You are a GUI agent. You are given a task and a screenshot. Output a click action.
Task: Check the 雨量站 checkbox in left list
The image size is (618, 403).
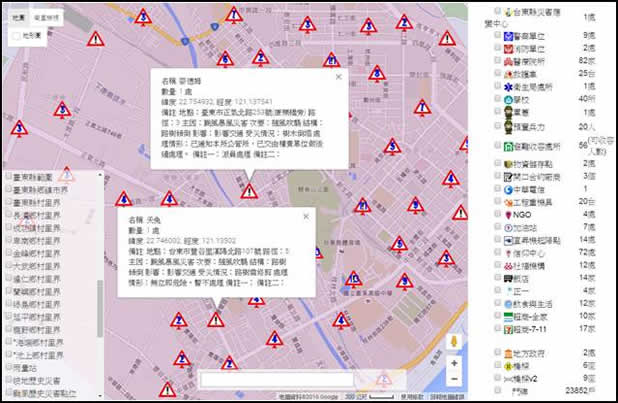tap(8, 367)
